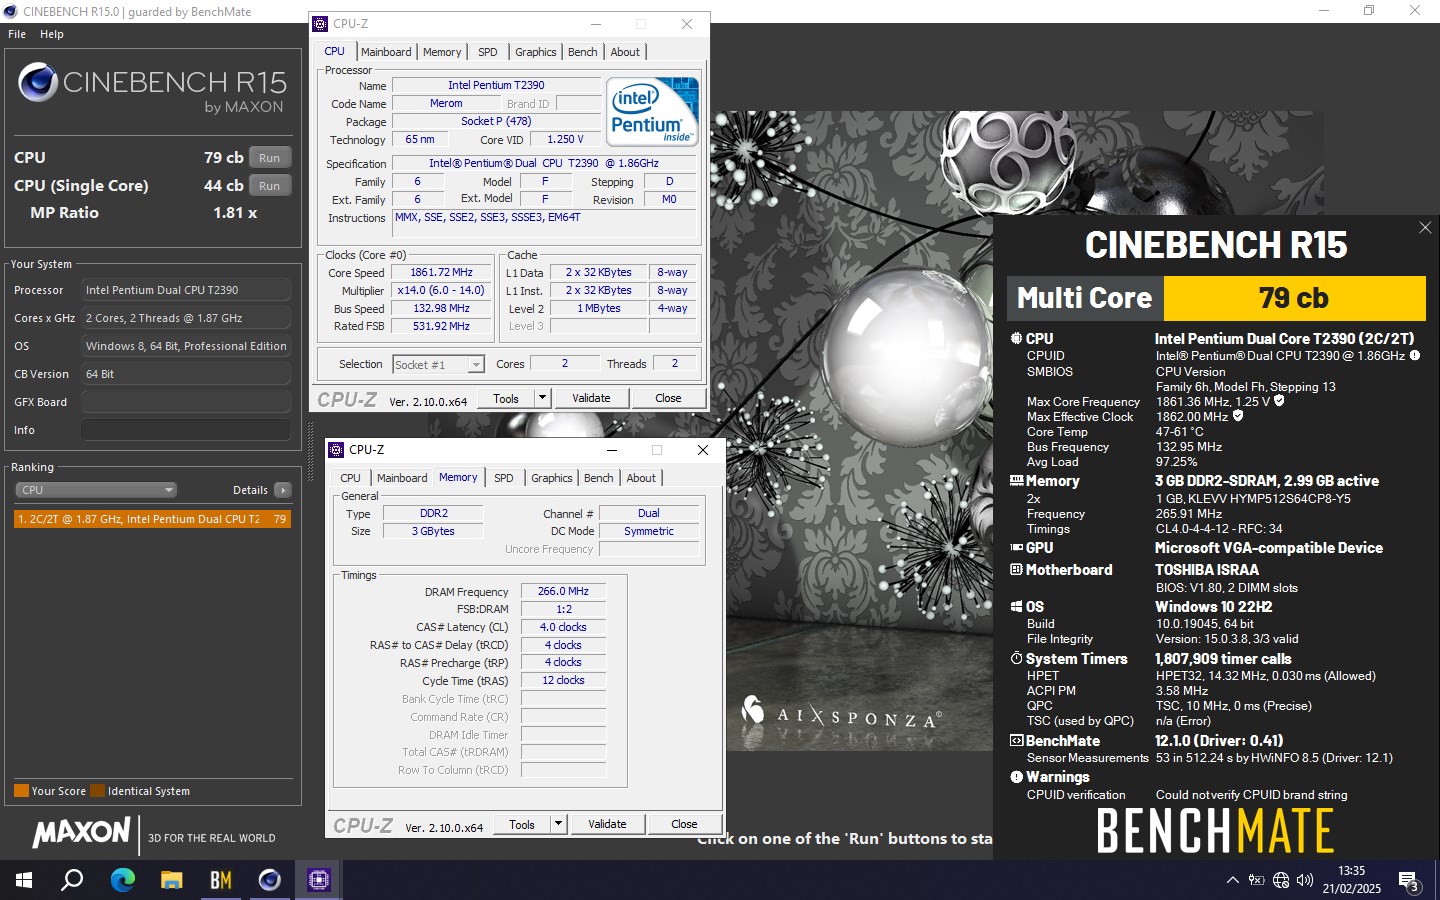1440x900 pixels.
Task: Open network tray icon
Action: 1281,880
